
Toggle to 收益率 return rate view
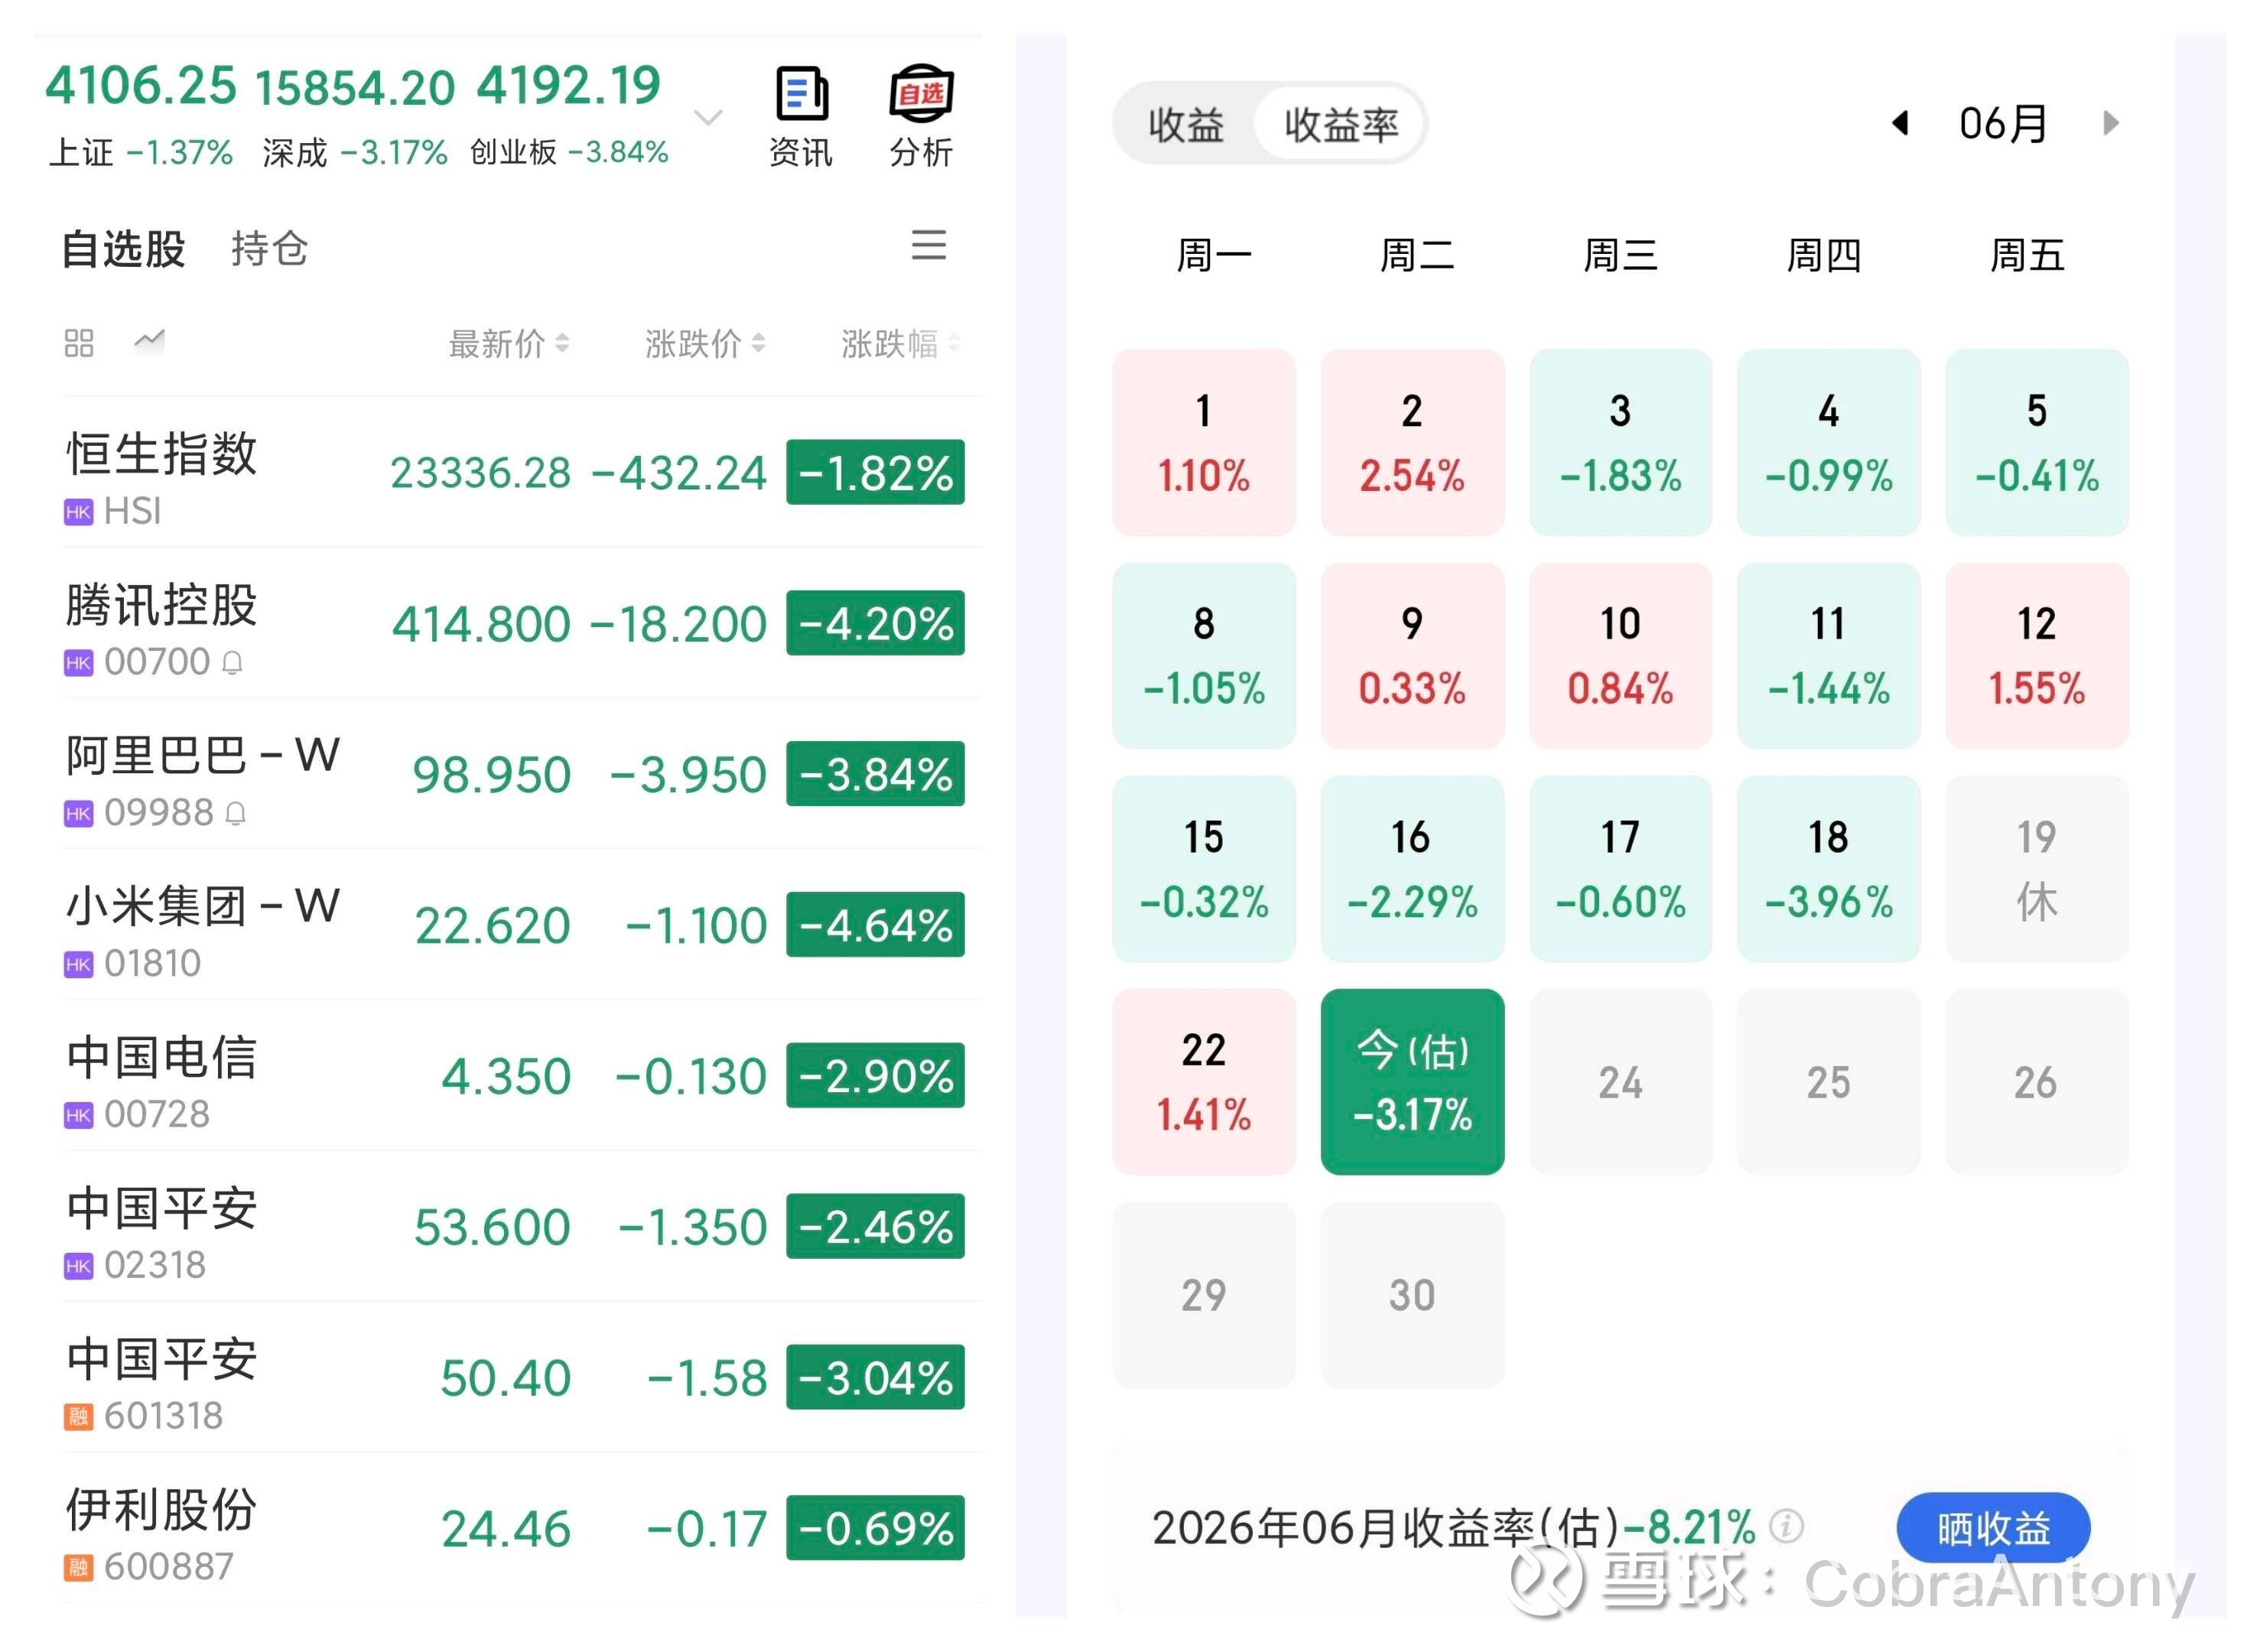click(x=1340, y=124)
